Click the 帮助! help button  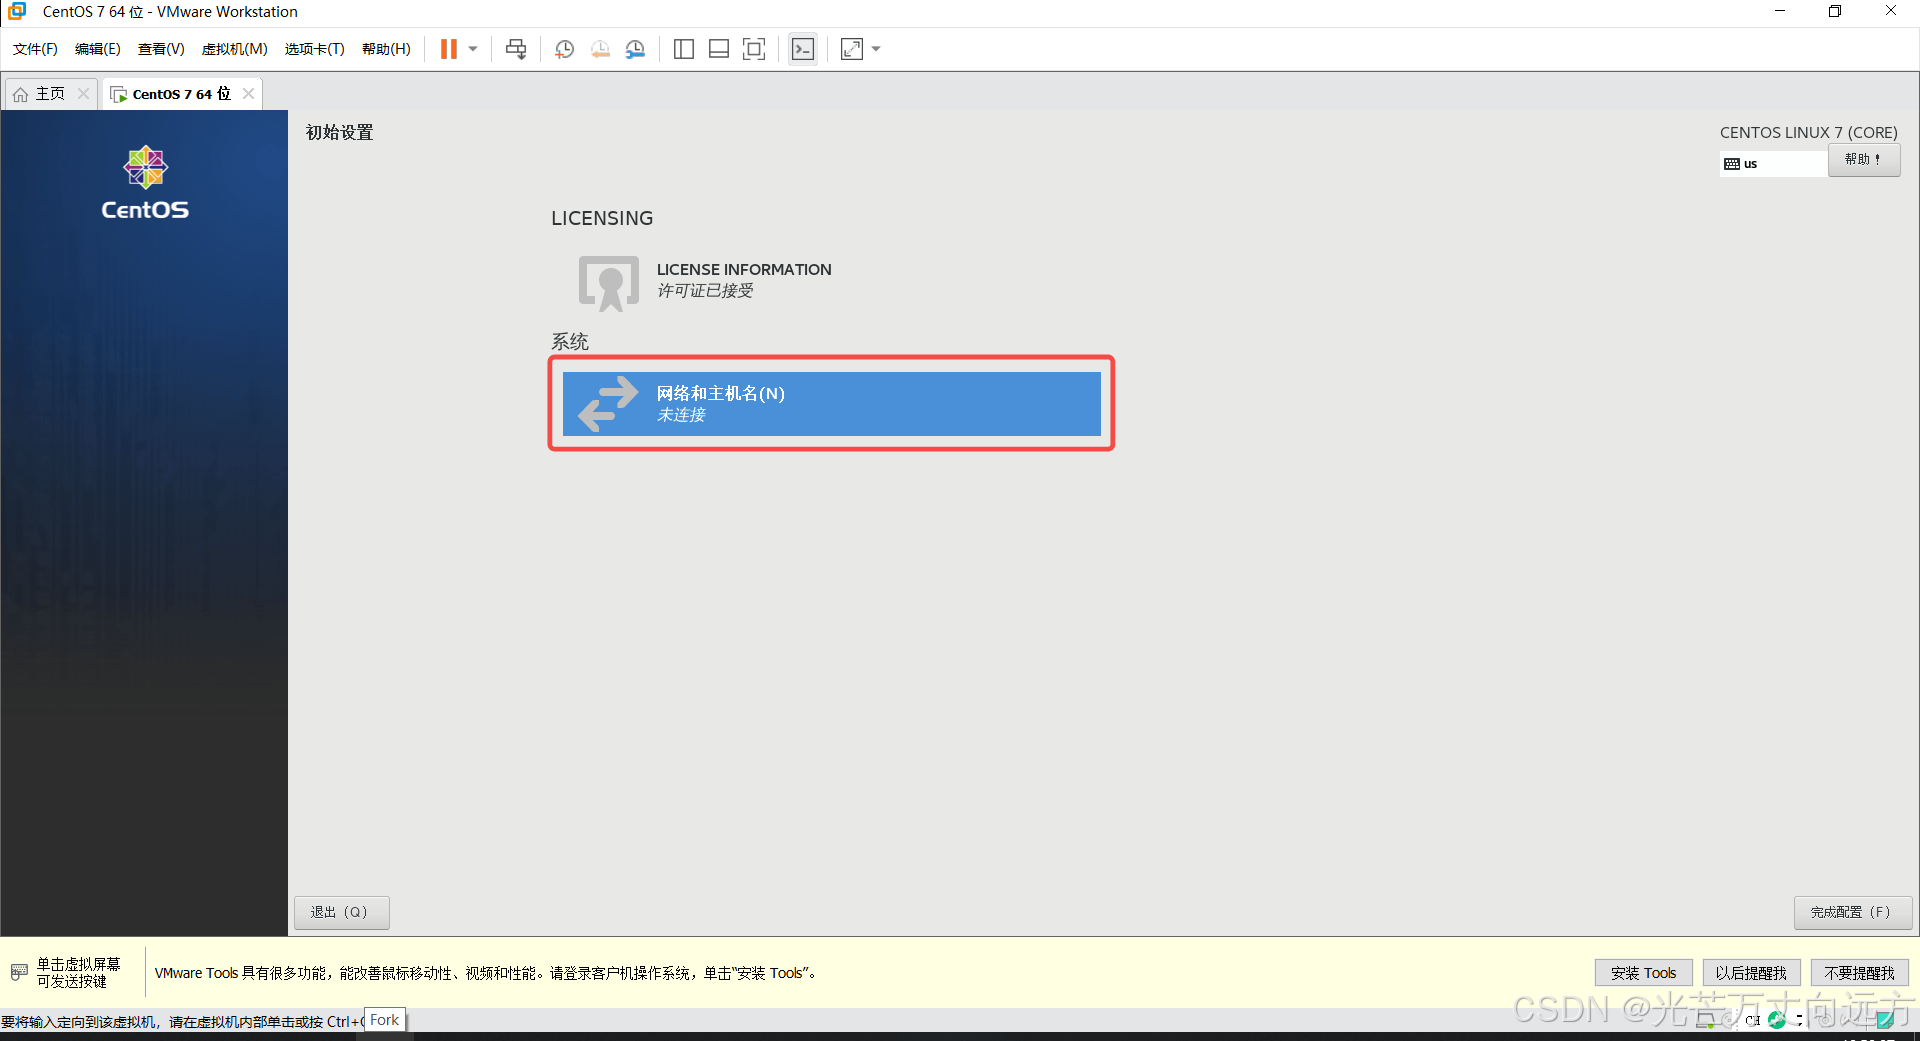tap(1863, 160)
